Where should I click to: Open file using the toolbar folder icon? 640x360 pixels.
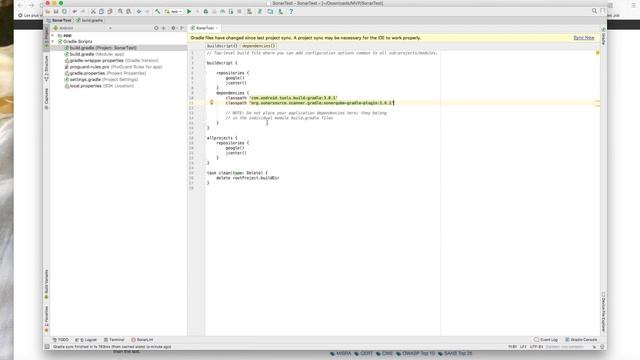tap(48, 12)
